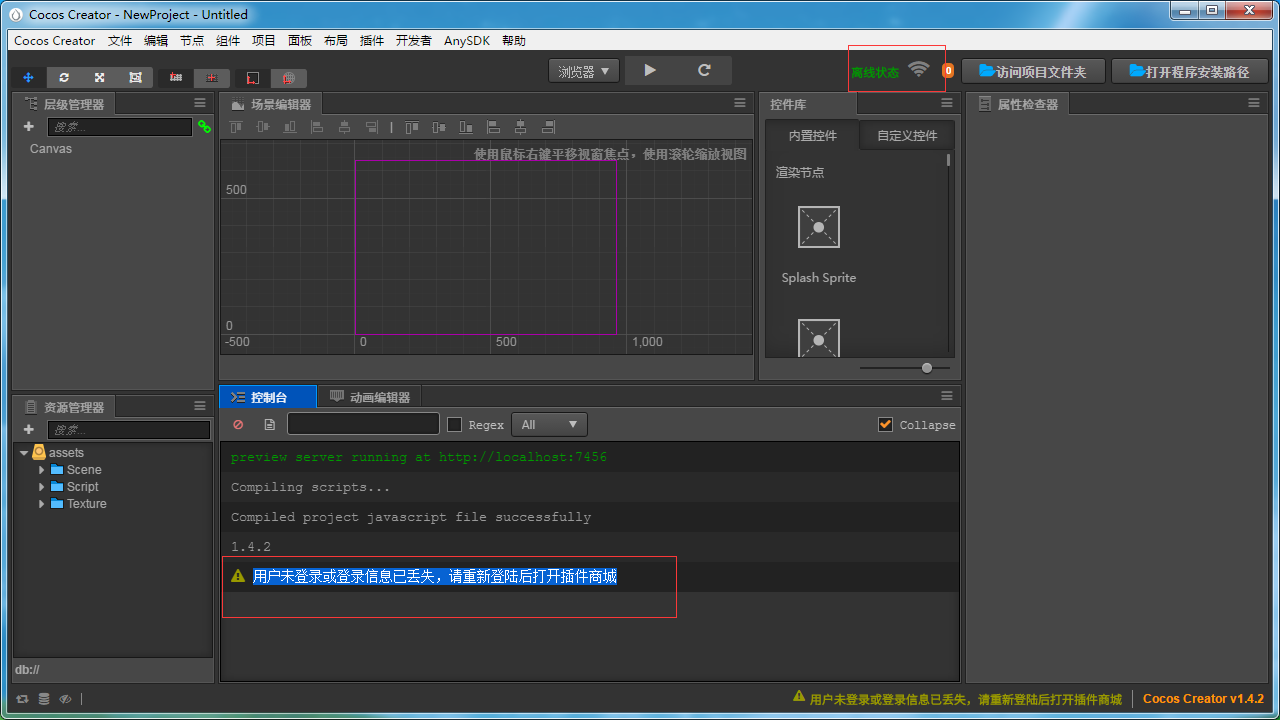
Task: Open the 帮助 menu
Action: pyautogui.click(x=514, y=41)
